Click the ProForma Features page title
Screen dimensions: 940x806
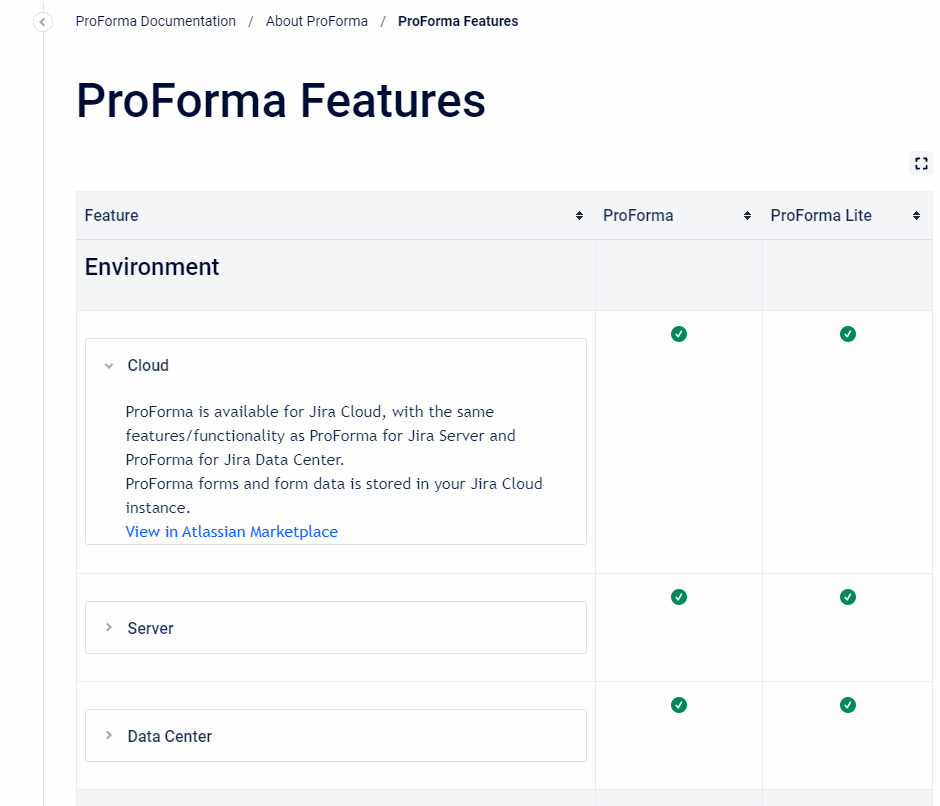tap(281, 100)
